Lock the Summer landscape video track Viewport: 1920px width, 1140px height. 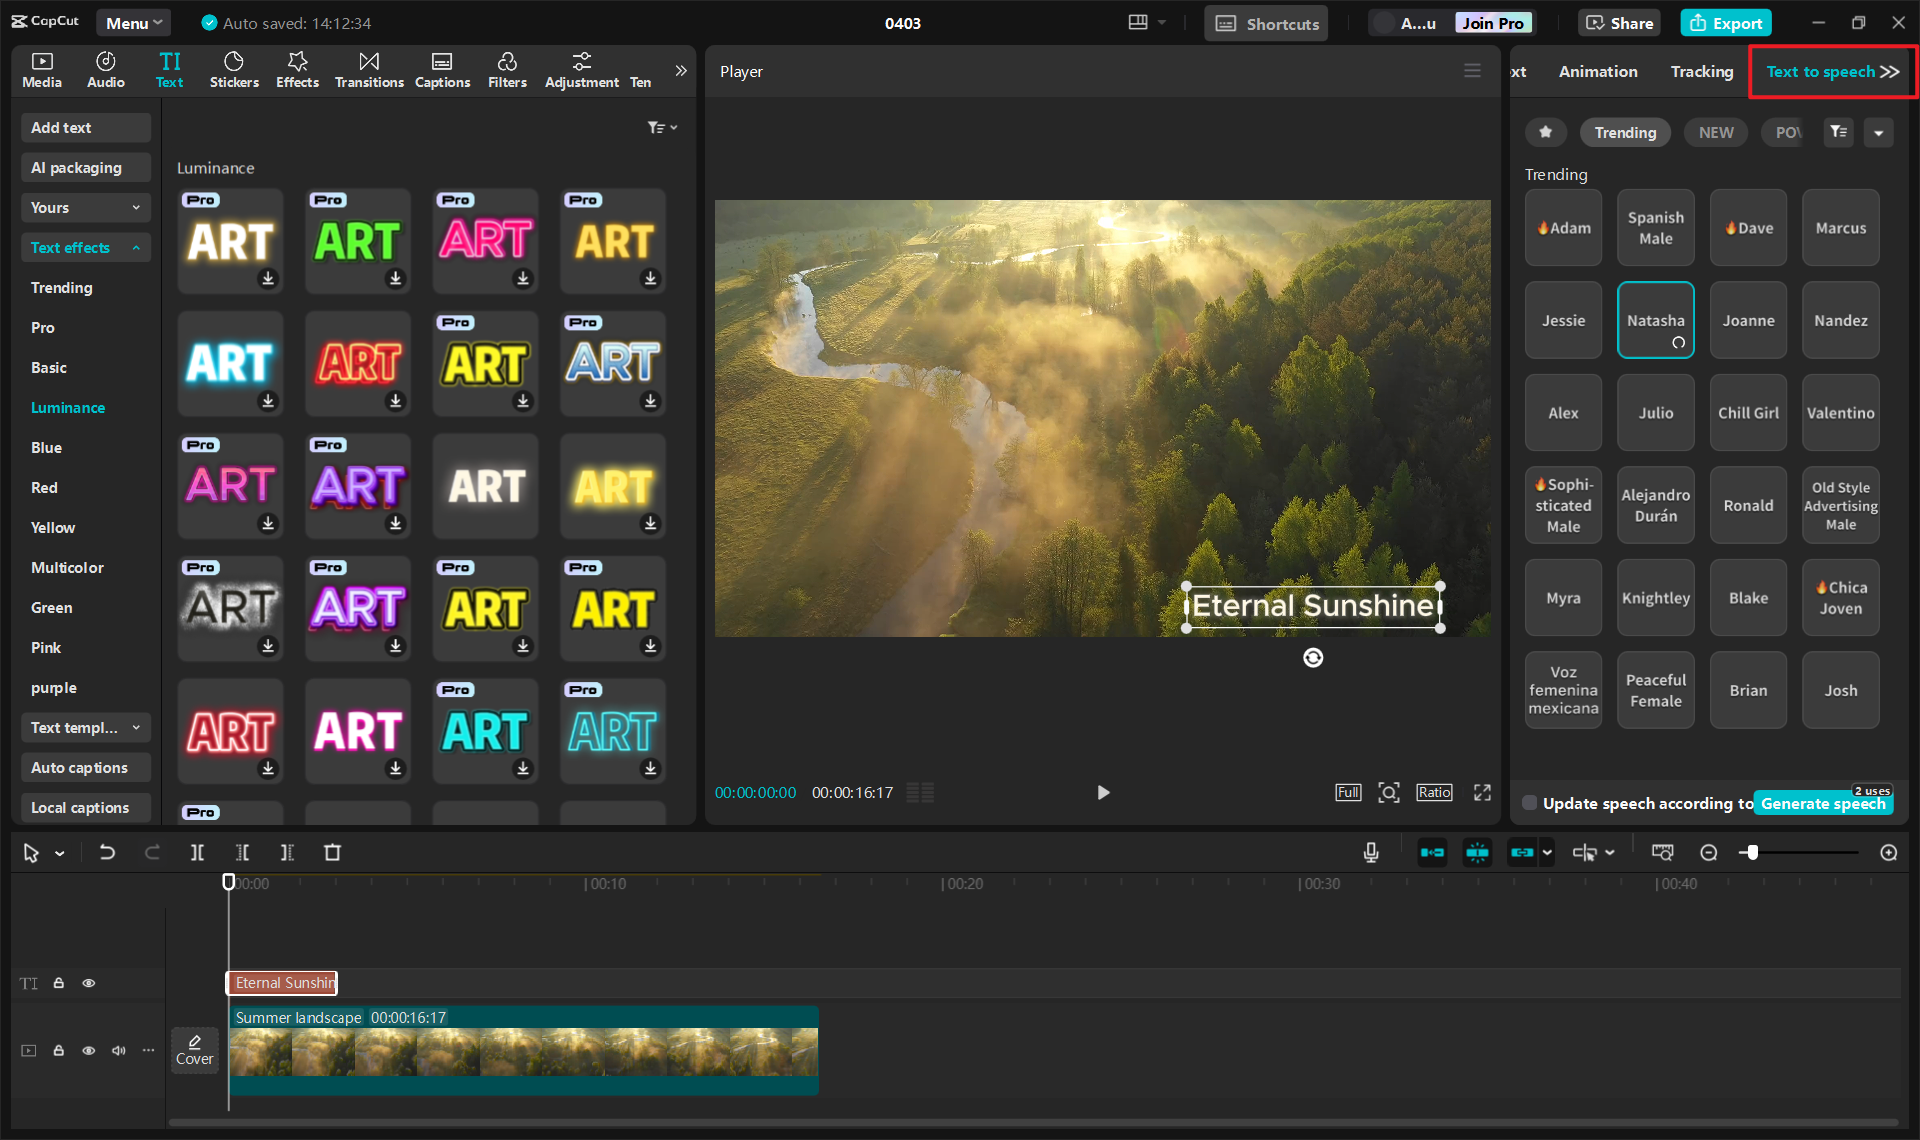[x=59, y=1050]
